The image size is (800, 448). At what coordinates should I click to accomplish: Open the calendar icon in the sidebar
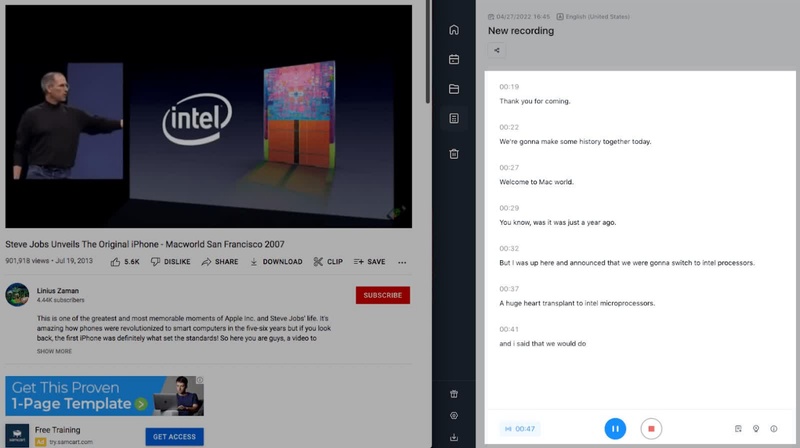pos(454,59)
